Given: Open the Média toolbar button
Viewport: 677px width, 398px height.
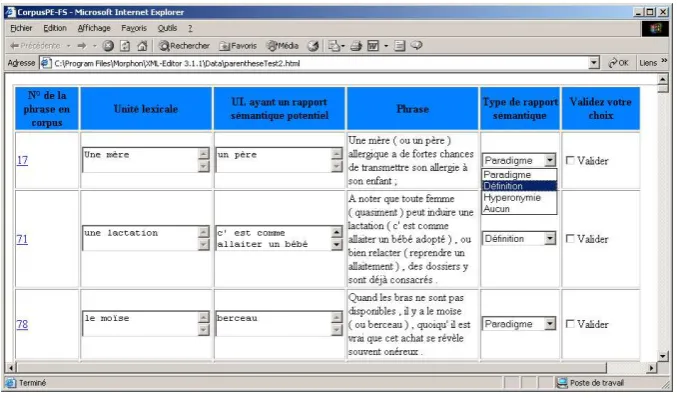Looking at the screenshot, I should point(283,45).
